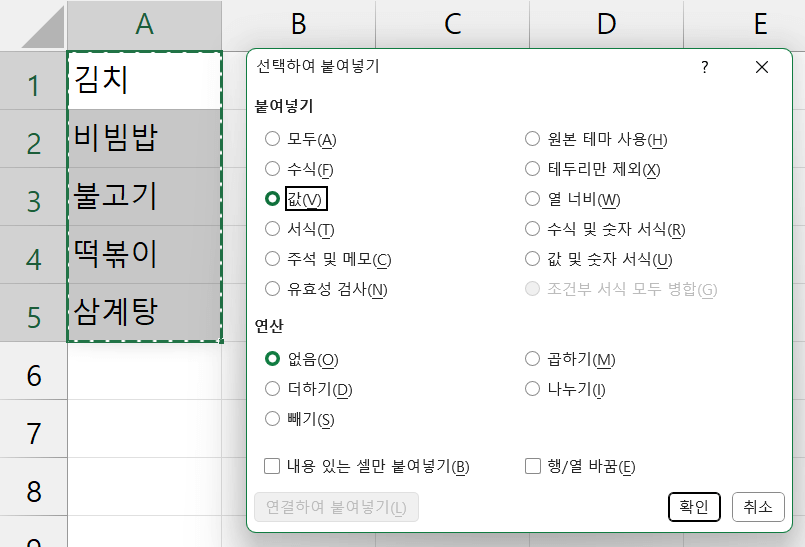Image resolution: width=805 pixels, height=547 pixels.
Task: Choose the 수식(F) radio button
Action: click(272, 169)
